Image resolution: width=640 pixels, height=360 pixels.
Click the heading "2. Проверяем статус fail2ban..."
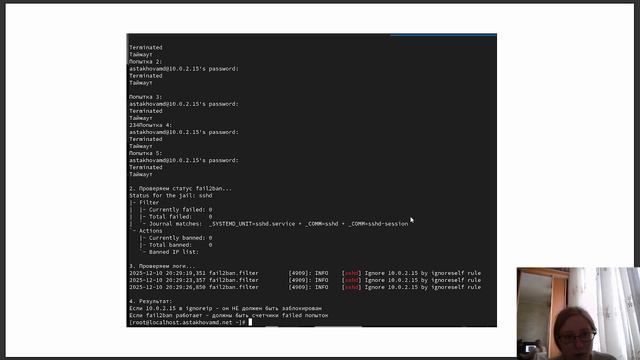[x=180, y=189]
